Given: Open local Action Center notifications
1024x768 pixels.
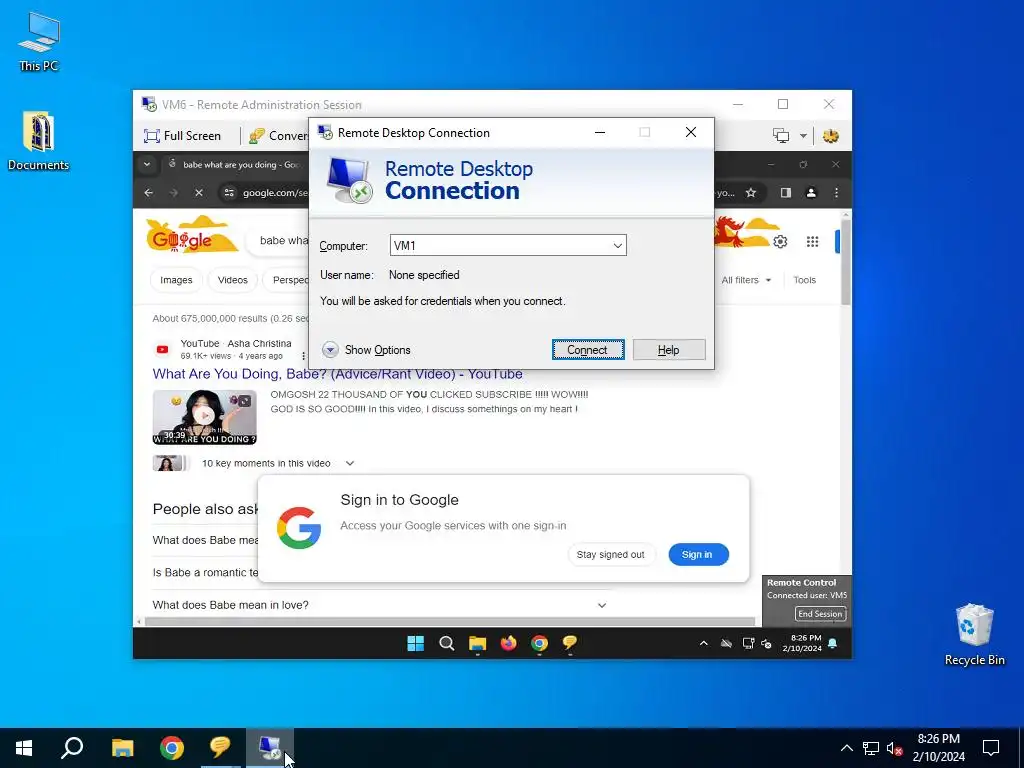Looking at the screenshot, I should pyautogui.click(x=991, y=748).
